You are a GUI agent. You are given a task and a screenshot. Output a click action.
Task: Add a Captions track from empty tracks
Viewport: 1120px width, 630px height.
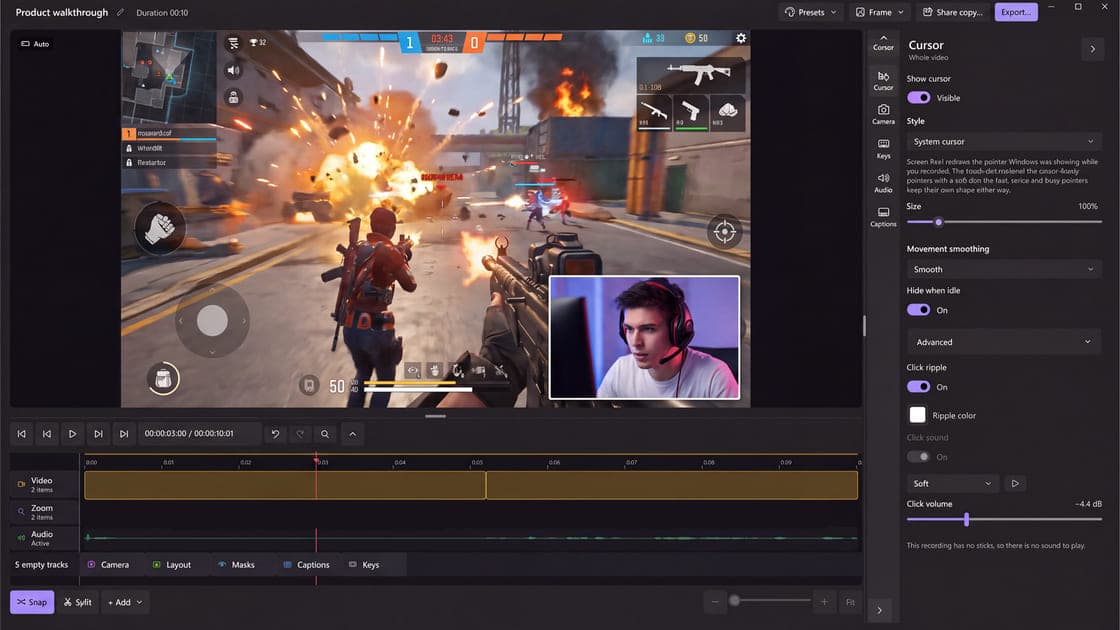click(306, 564)
